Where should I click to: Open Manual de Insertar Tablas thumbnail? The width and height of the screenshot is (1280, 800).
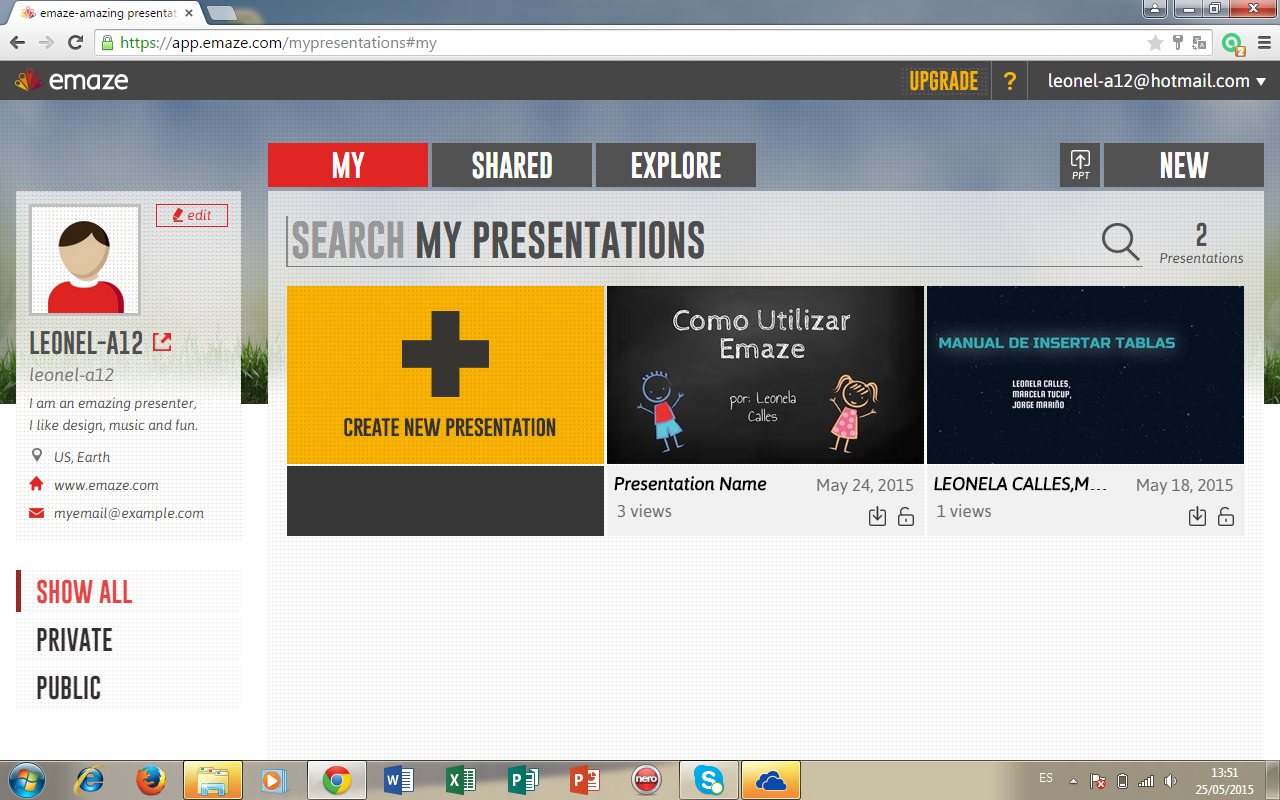tap(1085, 375)
